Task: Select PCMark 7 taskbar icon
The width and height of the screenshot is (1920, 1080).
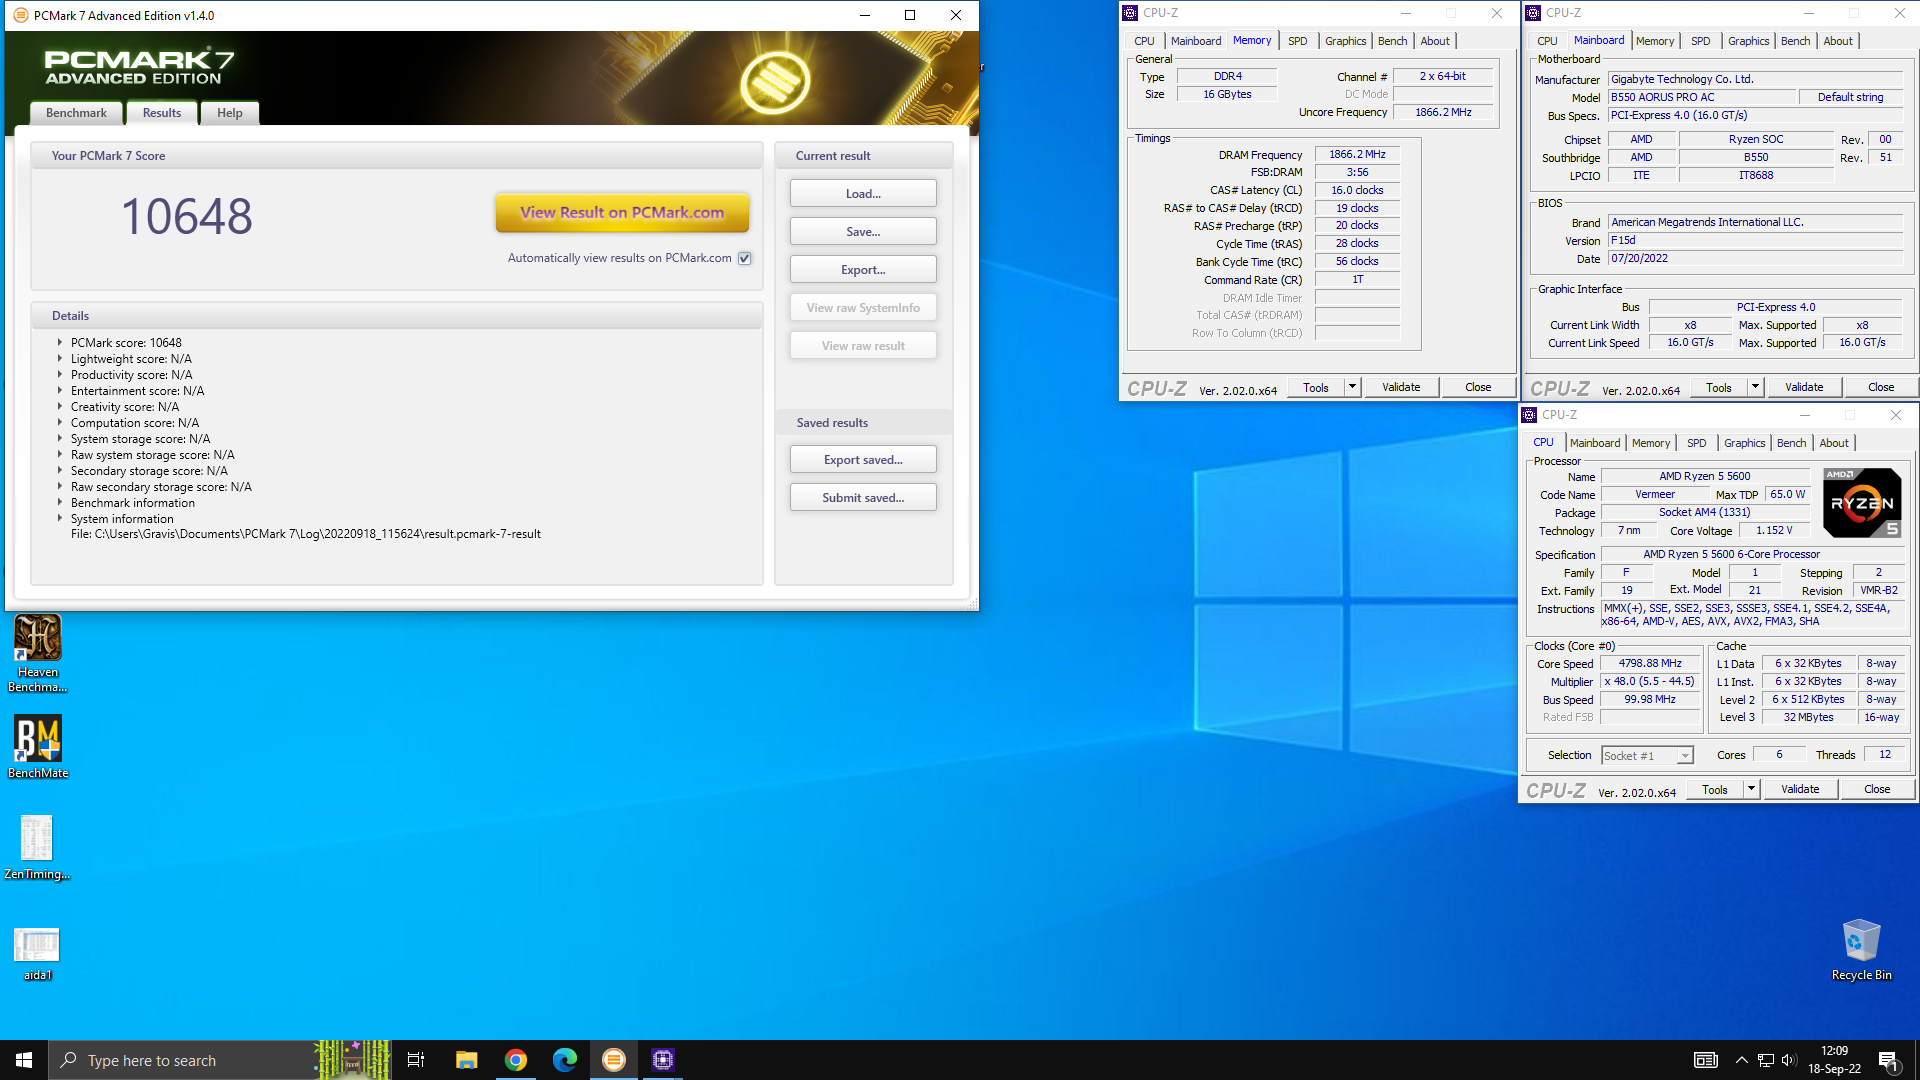Action: [614, 1060]
